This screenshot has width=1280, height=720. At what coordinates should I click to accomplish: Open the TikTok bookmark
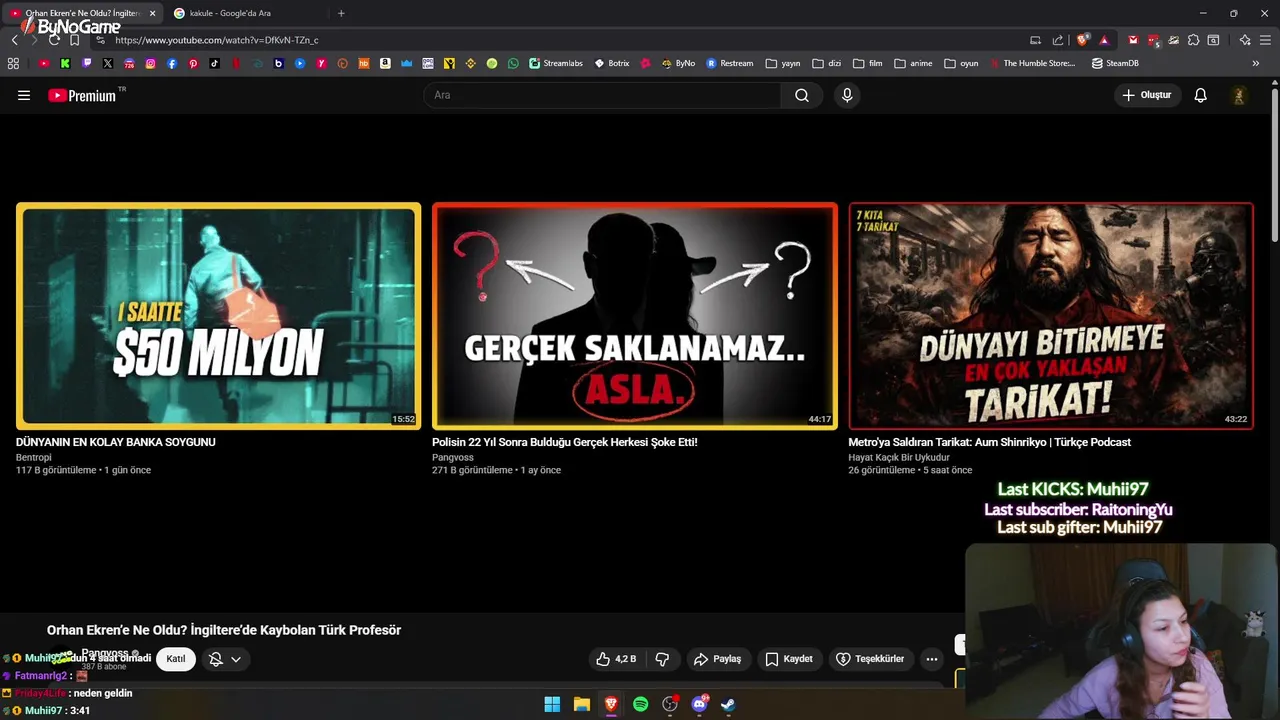tap(215, 63)
